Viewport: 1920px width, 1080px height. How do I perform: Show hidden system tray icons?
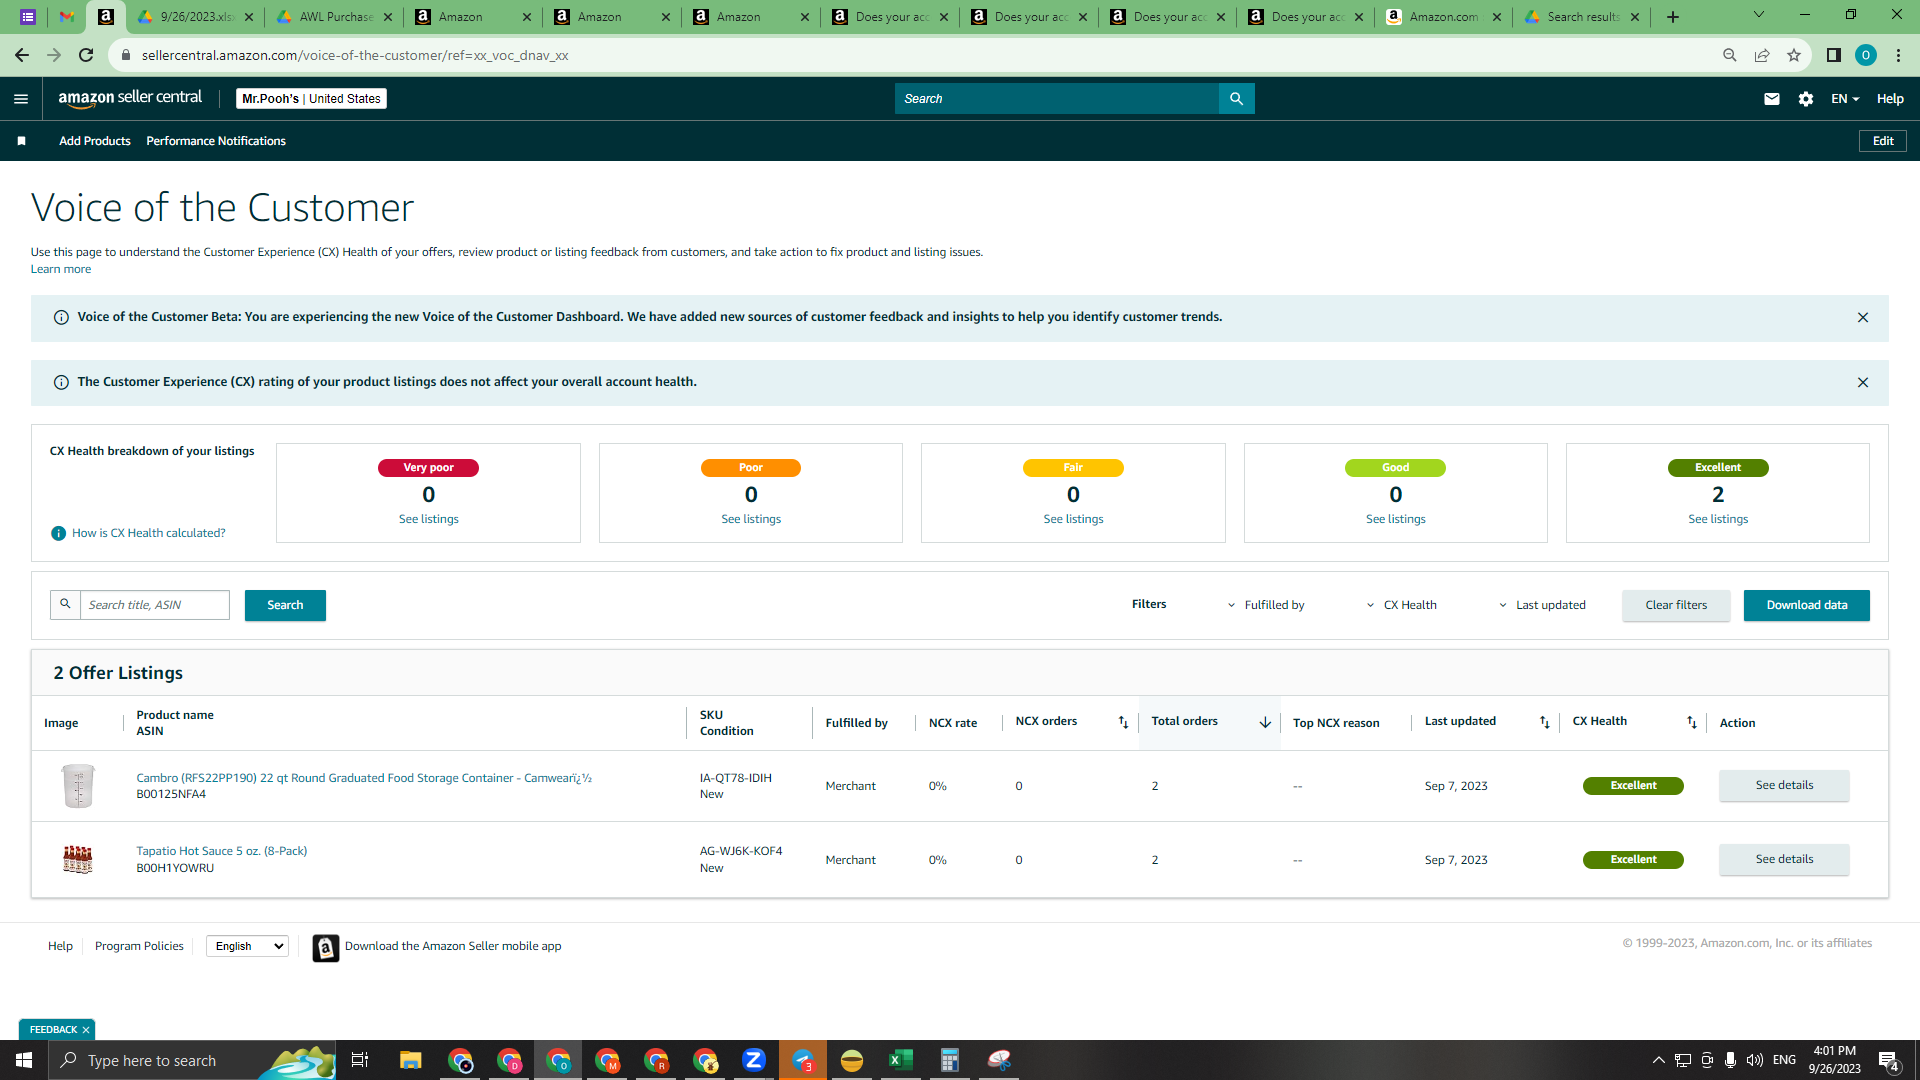1658,1060
